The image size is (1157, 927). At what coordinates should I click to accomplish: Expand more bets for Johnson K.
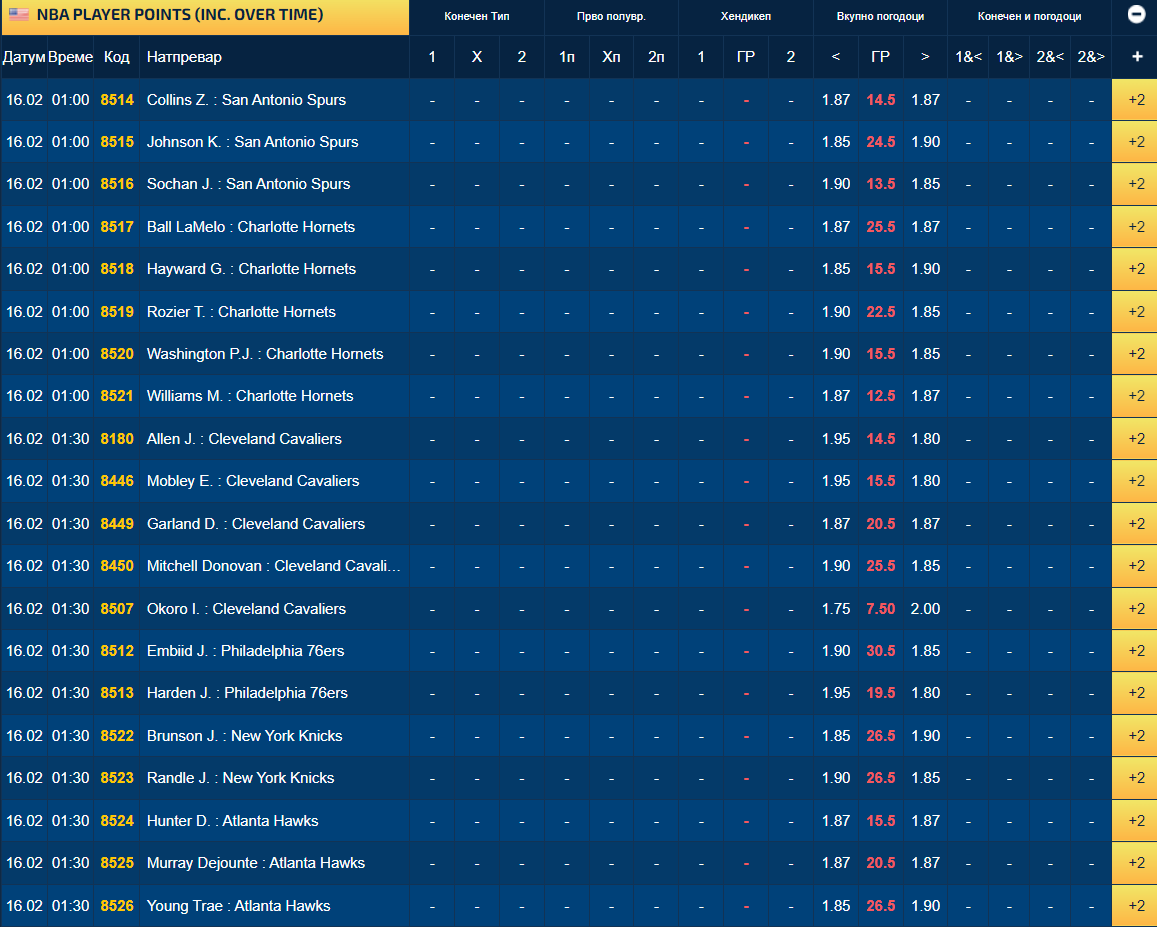(x=1136, y=142)
